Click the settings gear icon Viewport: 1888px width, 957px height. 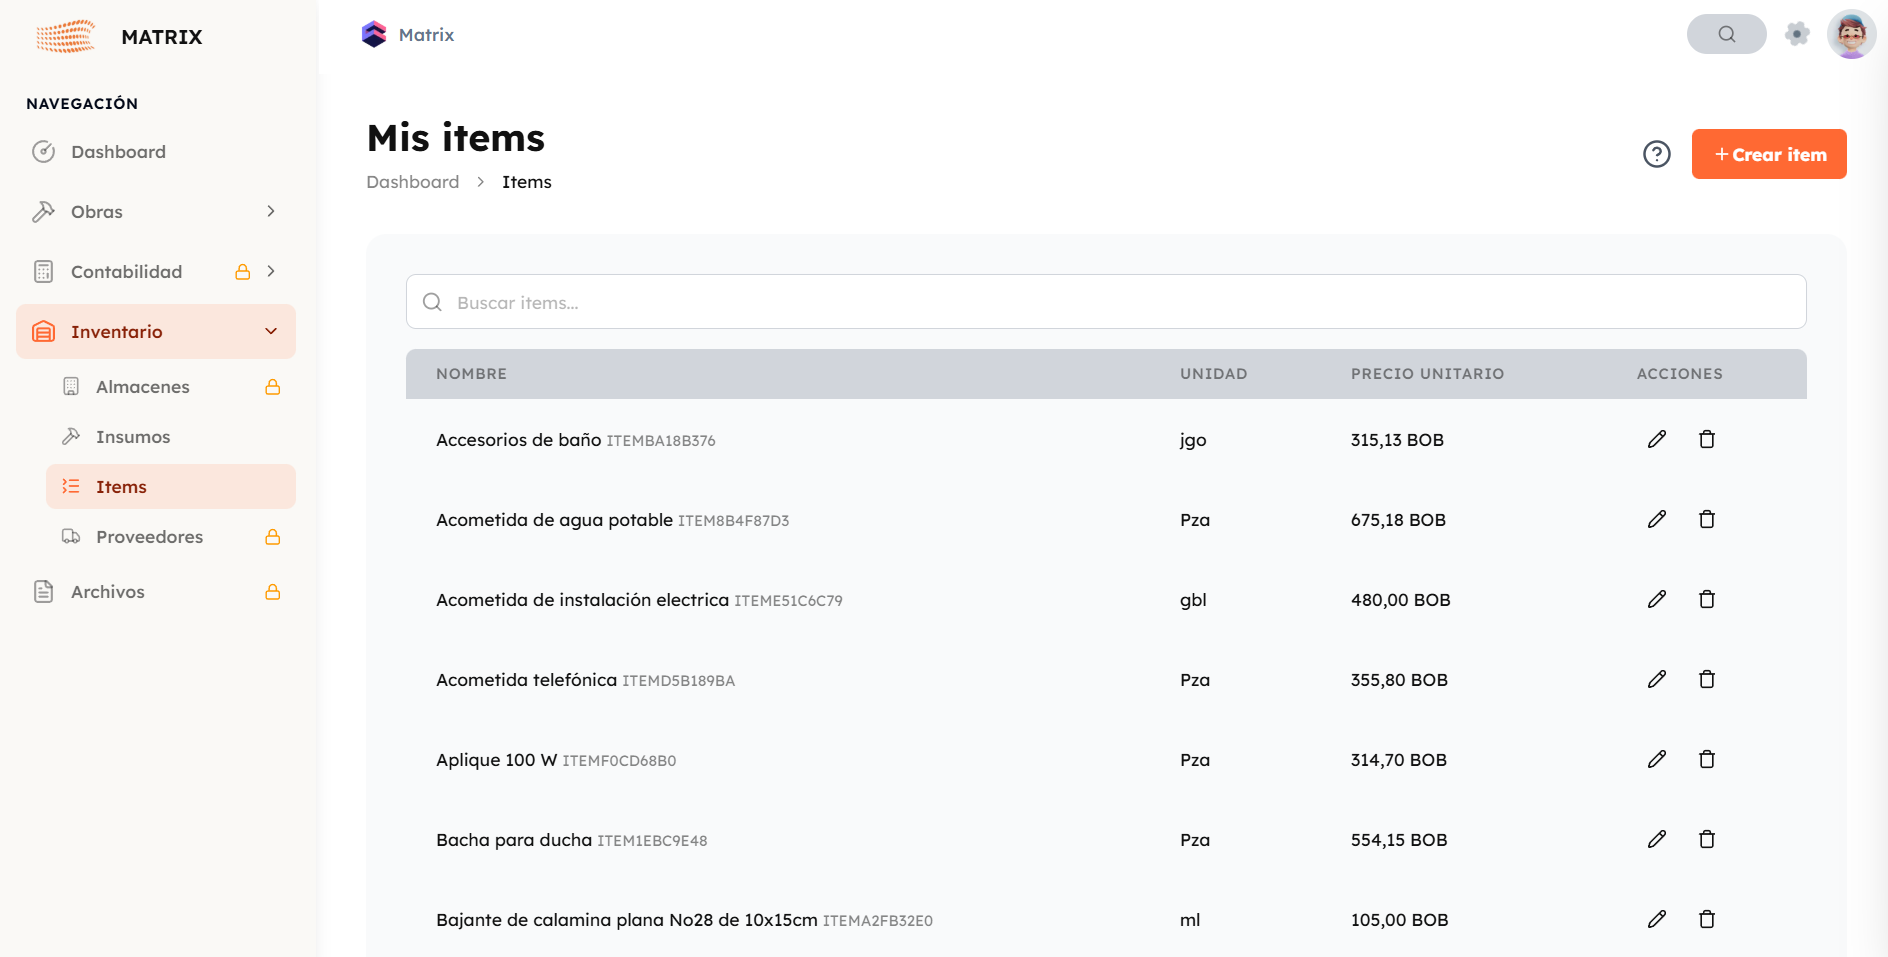click(x=1797, y=34)
